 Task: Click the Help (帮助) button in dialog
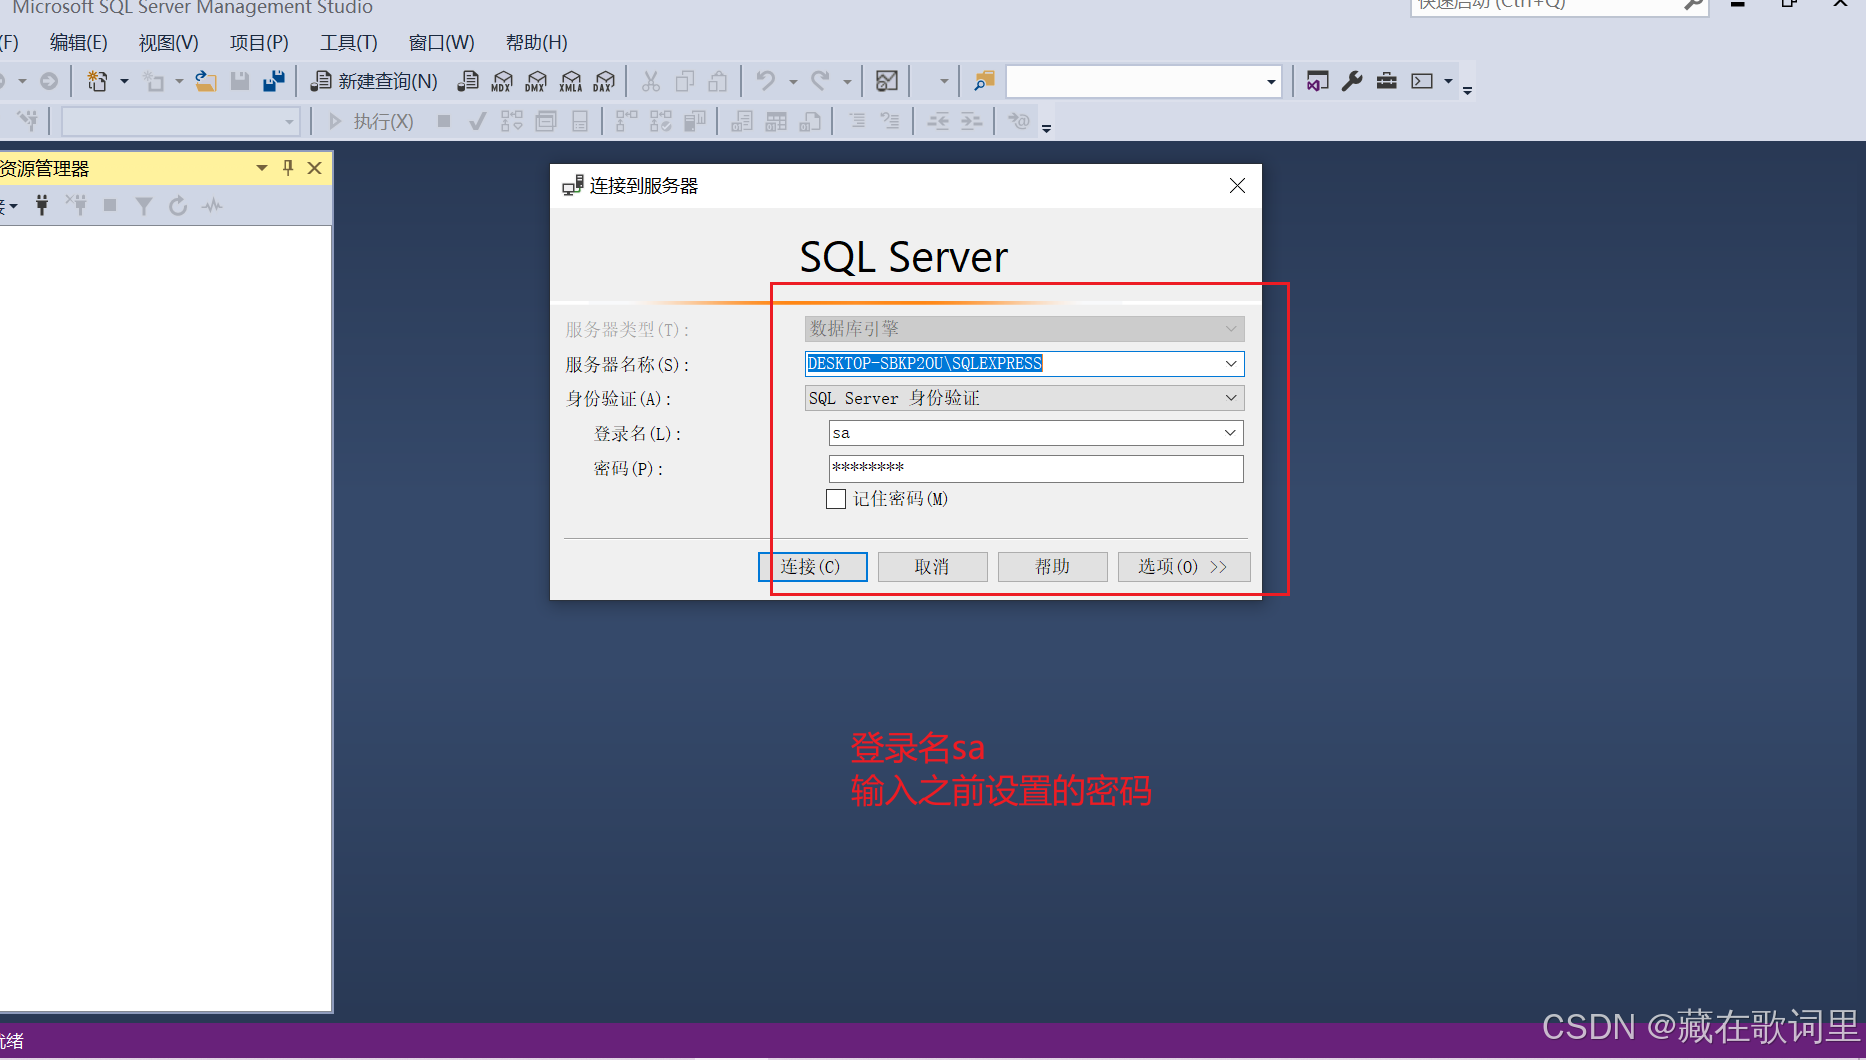point(1052,567)
